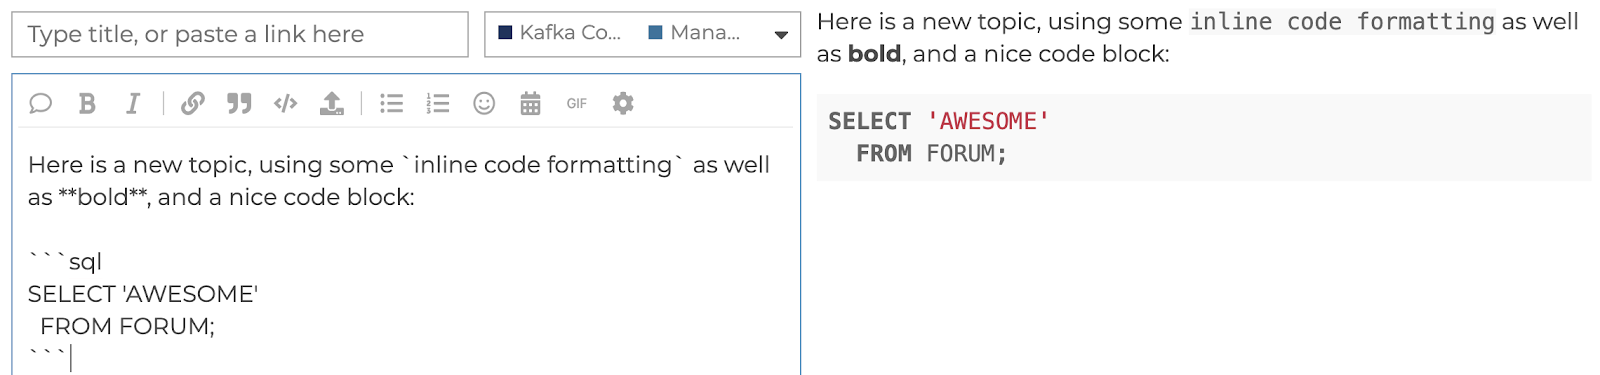The image size is (1600, 375).
Task: Add a blockquote with the quotation marks icon
Action: (x=239, y=103)
